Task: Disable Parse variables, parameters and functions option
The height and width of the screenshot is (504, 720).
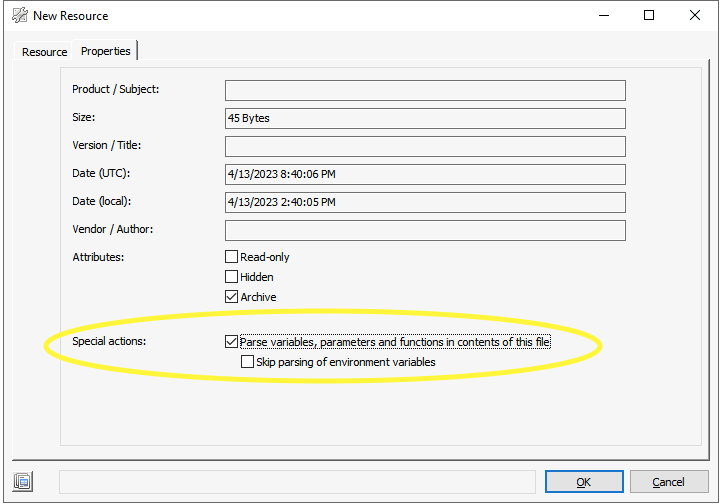Action: pos(232,342)
